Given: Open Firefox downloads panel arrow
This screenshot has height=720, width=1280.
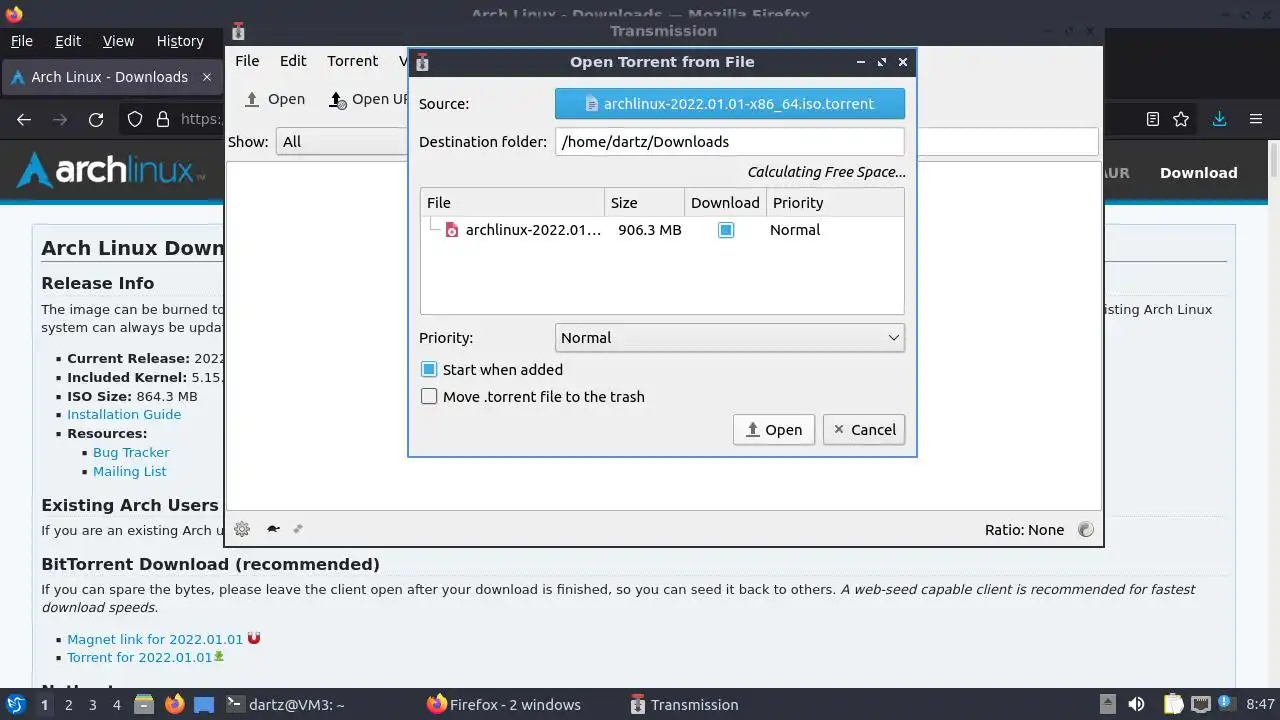Looking at the screenshot, I should (1219, 119).
